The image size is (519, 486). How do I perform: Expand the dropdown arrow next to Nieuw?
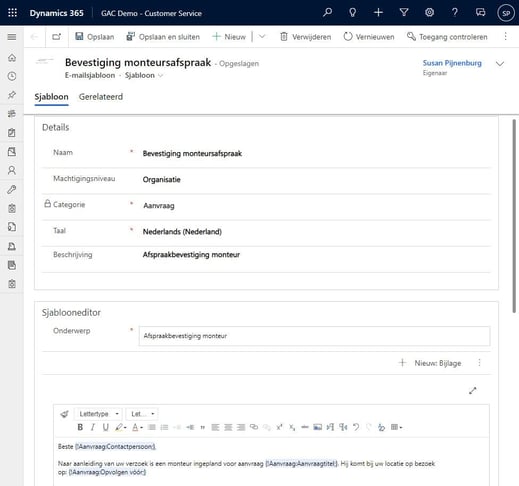pos(262,37)
